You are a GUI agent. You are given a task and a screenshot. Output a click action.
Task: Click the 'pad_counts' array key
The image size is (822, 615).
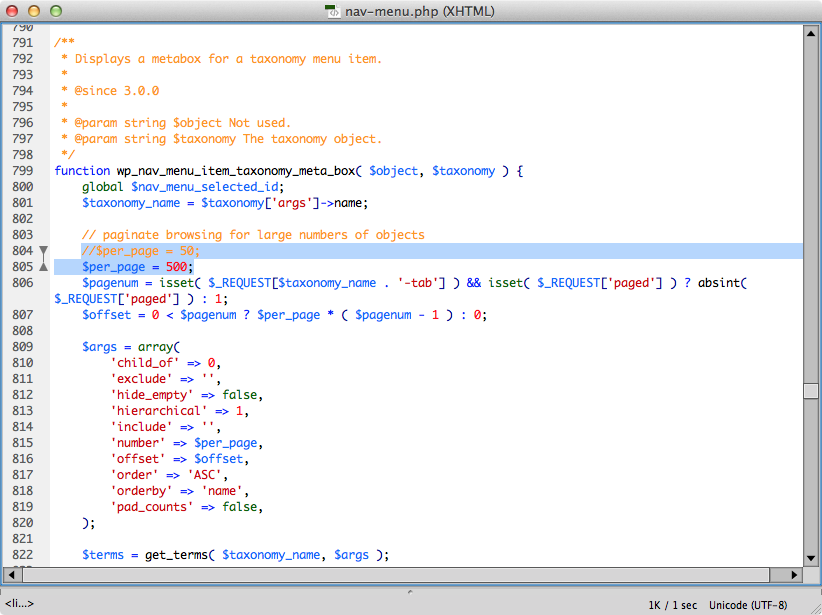(152, 507)
